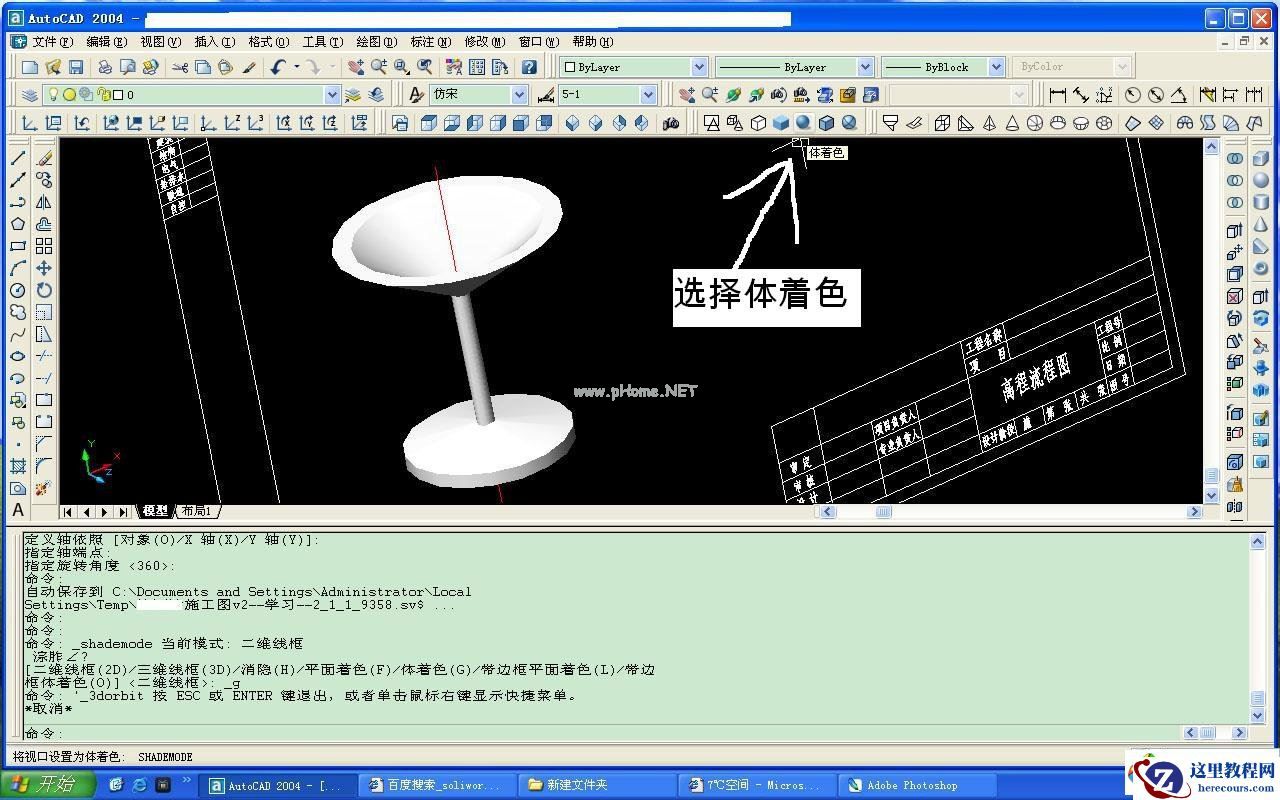Screen dimensions: 1280x800
Task: Select the Line drawing tool
Action: point(18,158)
